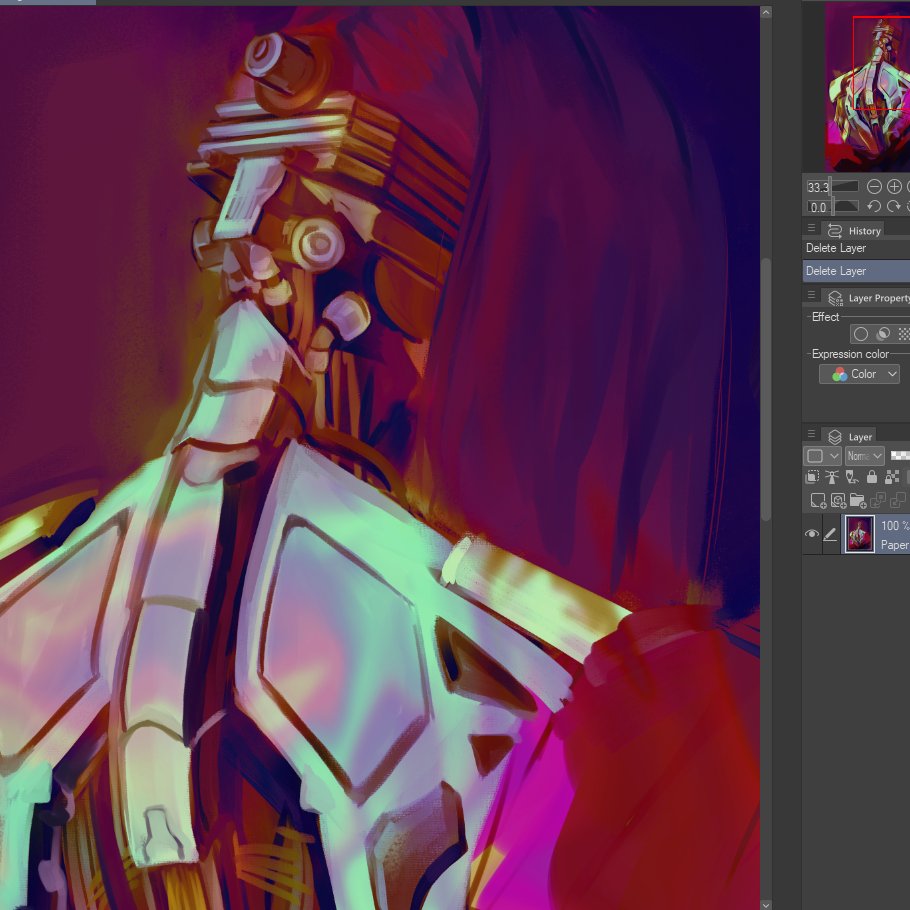Zoom in using the Navigator plus icon
The height and width of the screenshot is (910, 910).
[894, 186]
